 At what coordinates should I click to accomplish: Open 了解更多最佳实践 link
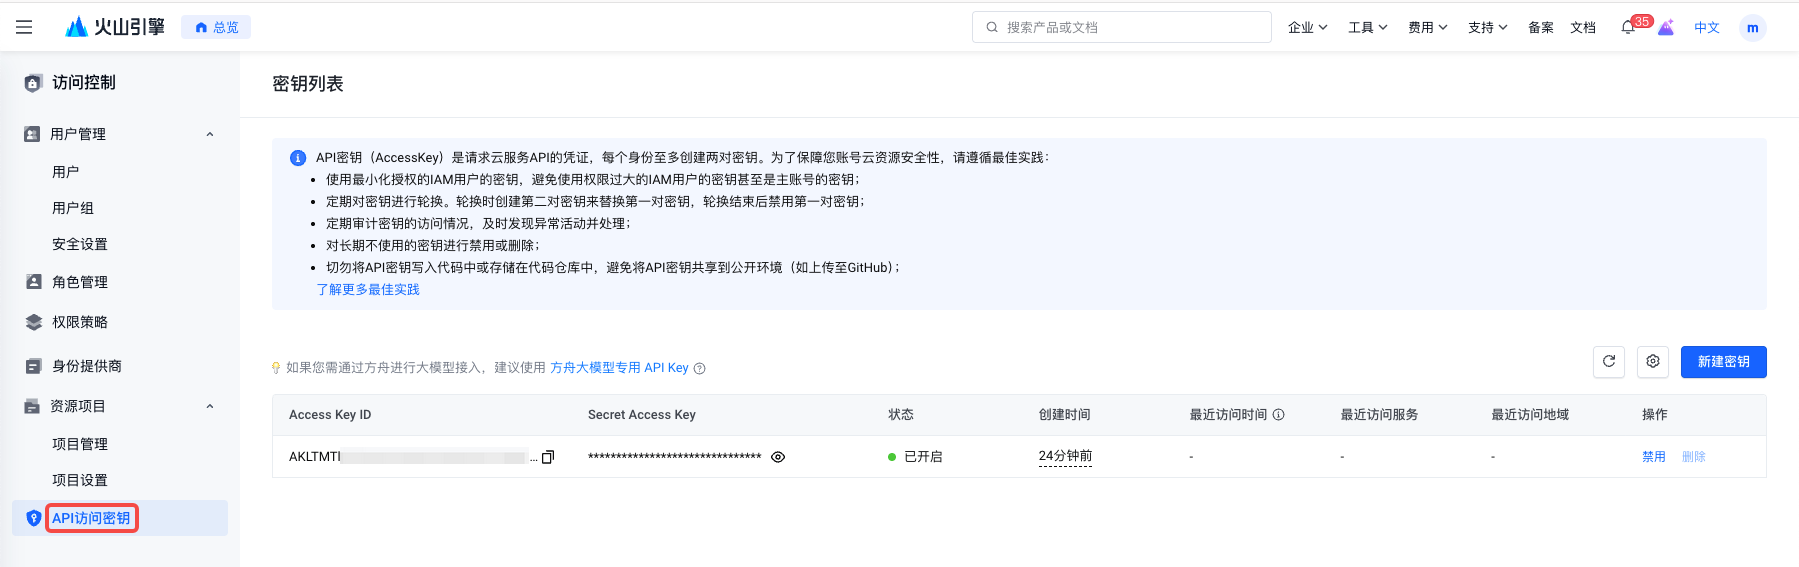point(368,289)
